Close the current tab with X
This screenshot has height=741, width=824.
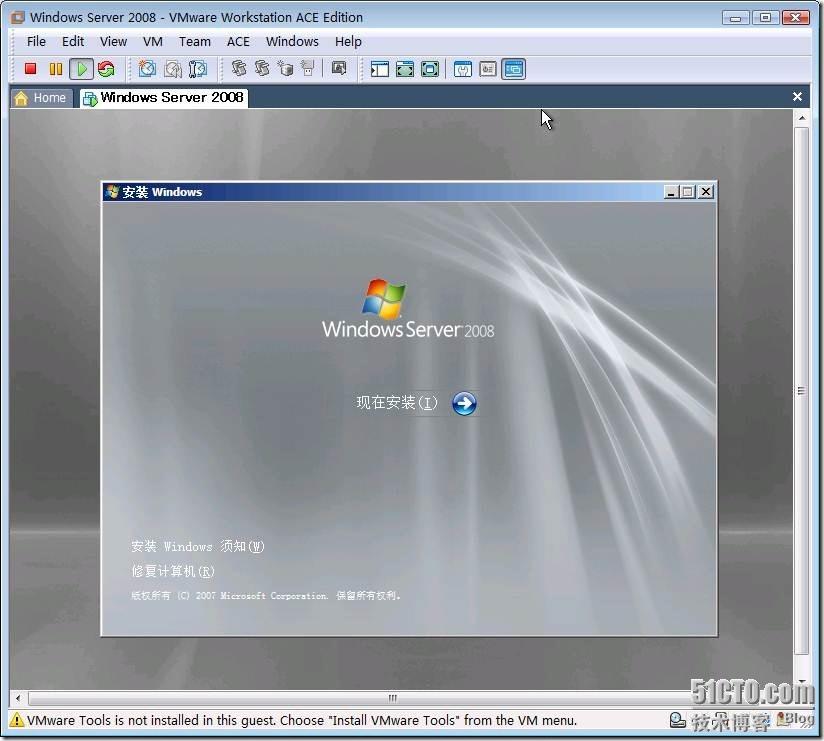[797, 97]
